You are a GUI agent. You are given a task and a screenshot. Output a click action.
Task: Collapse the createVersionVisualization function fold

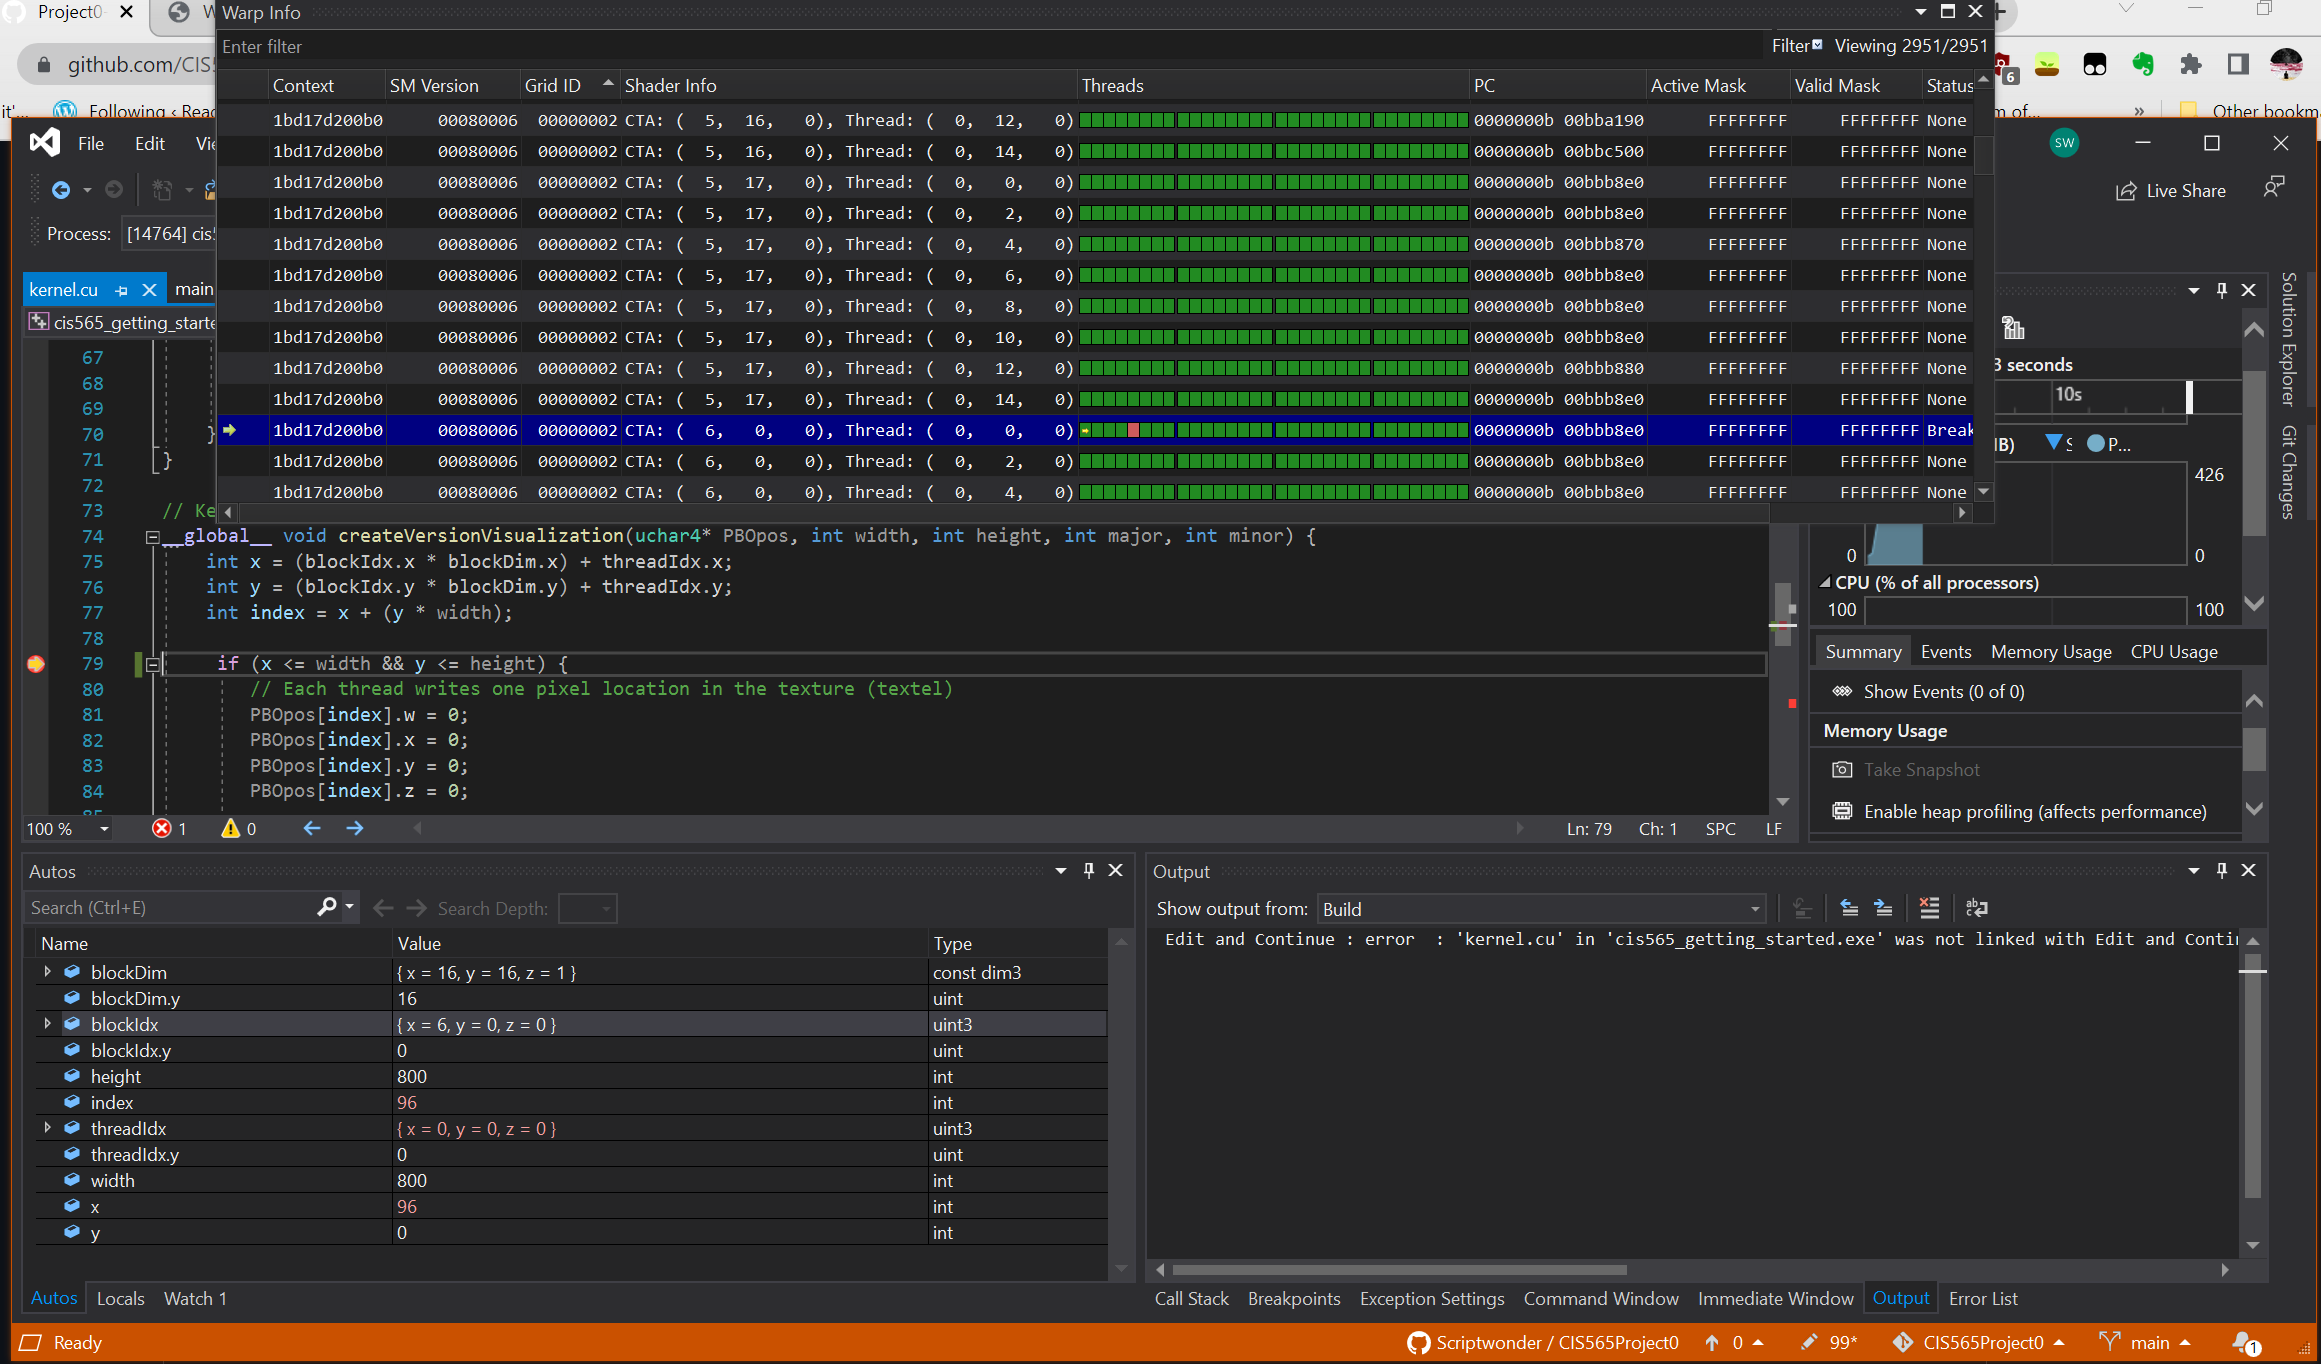coord(152,537)
